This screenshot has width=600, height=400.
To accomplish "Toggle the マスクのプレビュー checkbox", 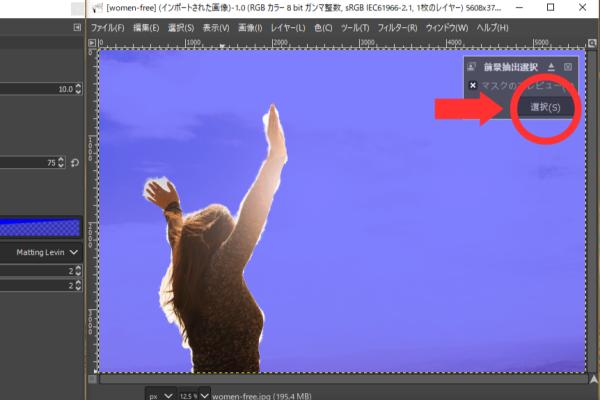I will pos(473,85).
